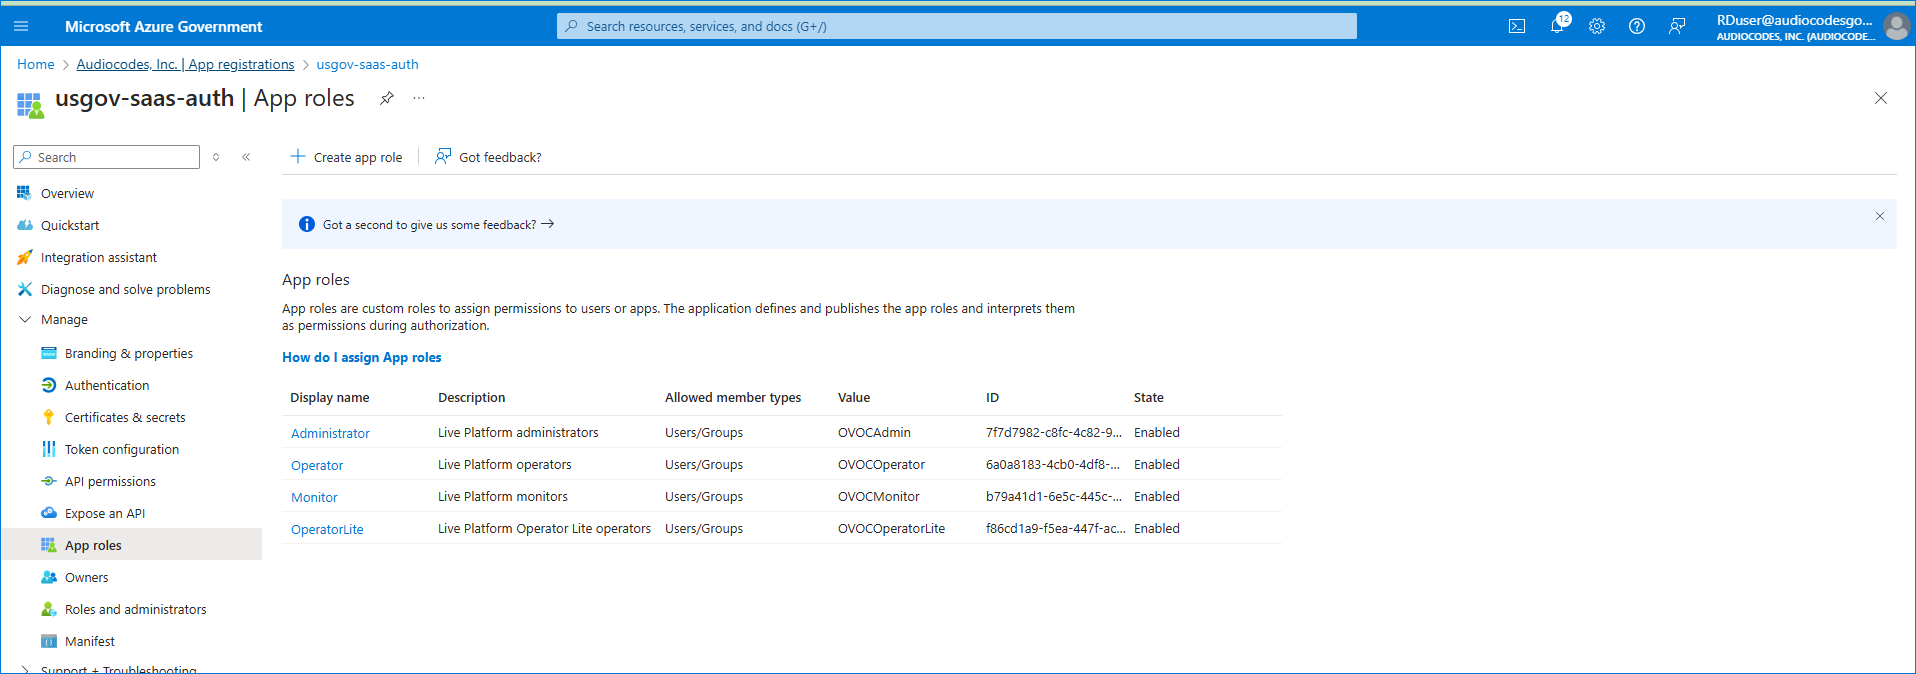Select the OVOCOperatorLite value cell
Image resolution: width=1916 pixels, height=674 pixels.
click(891, 528)
